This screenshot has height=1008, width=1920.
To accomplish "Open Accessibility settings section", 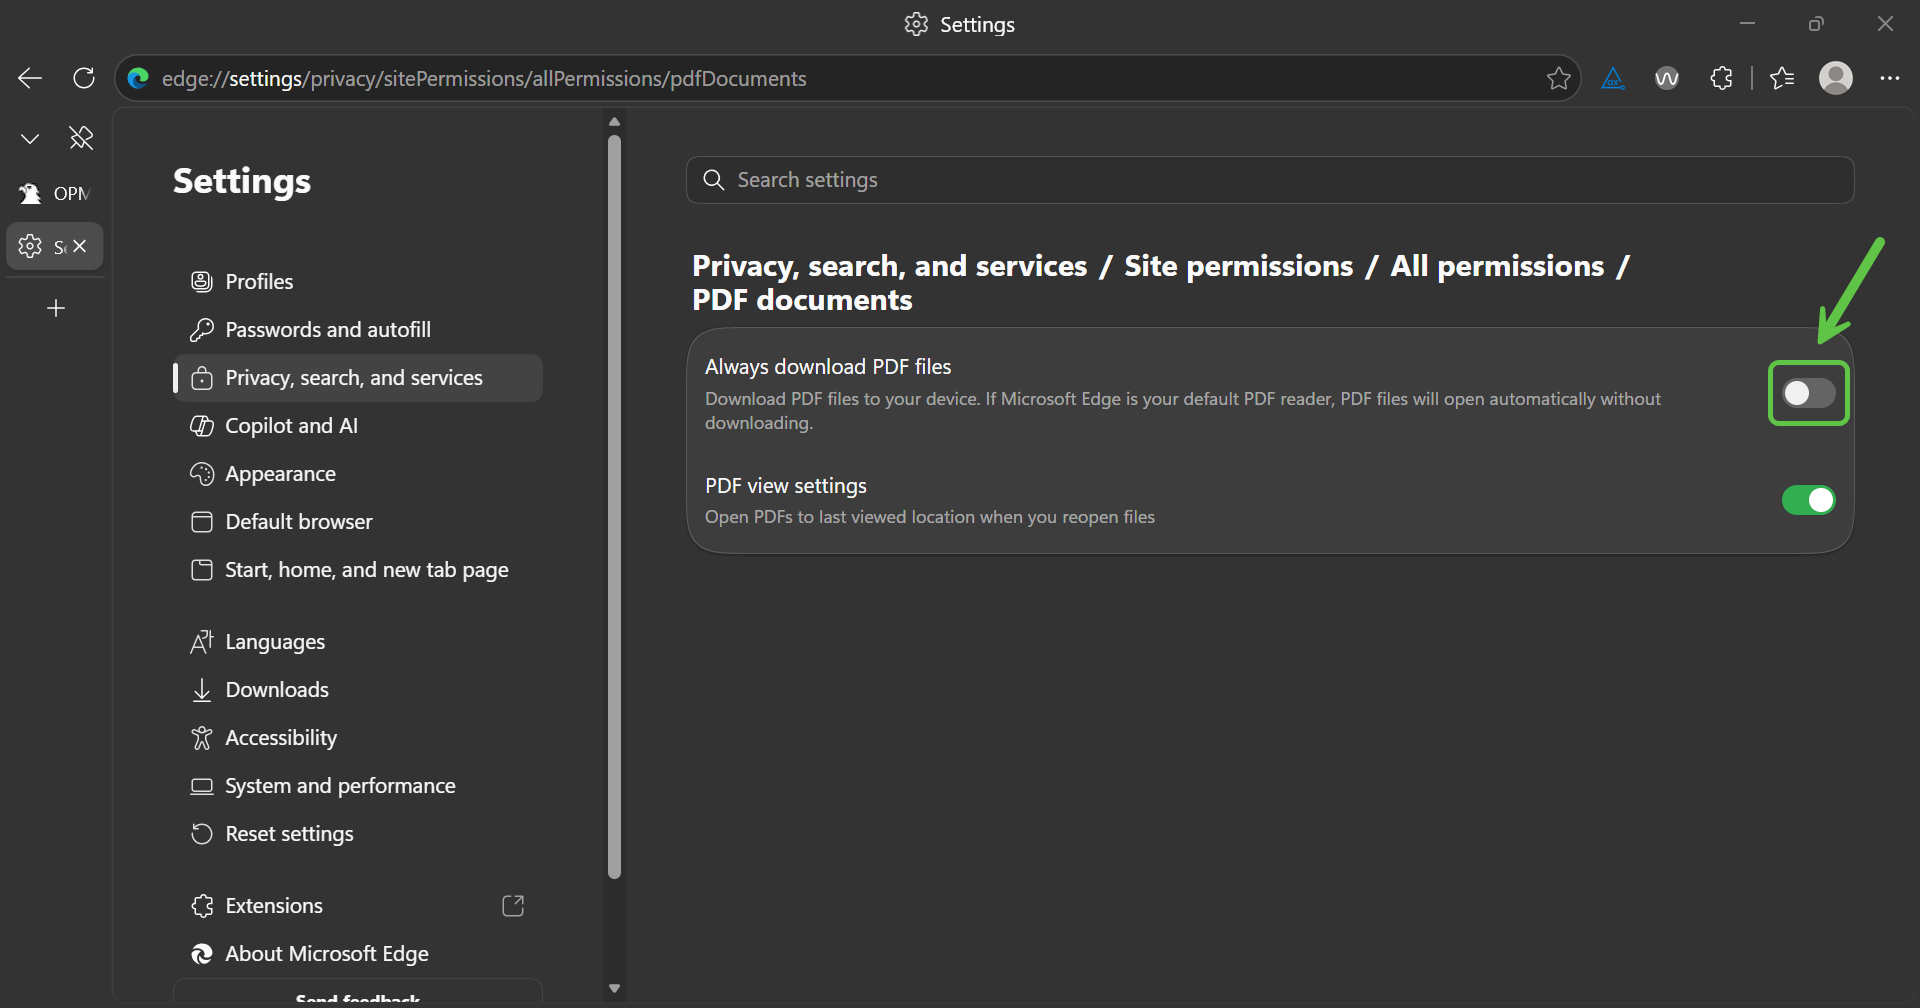I will pos(358,738).
